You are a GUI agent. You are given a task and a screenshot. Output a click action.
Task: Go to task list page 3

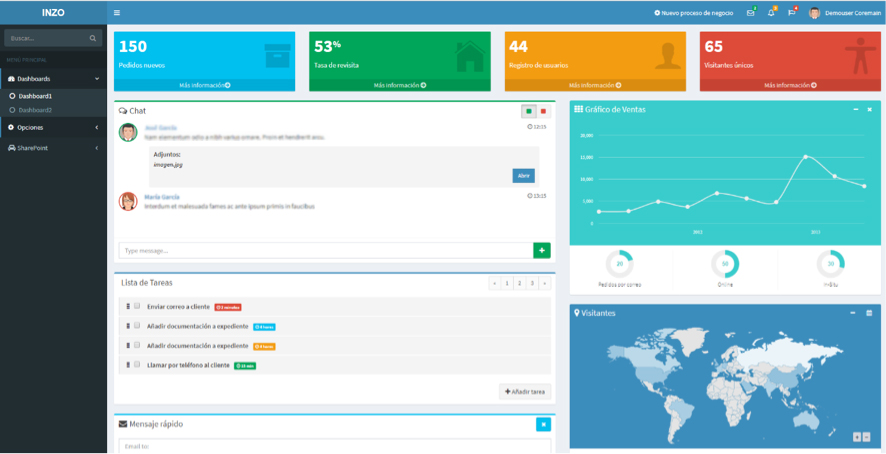(x=532, y=283)
